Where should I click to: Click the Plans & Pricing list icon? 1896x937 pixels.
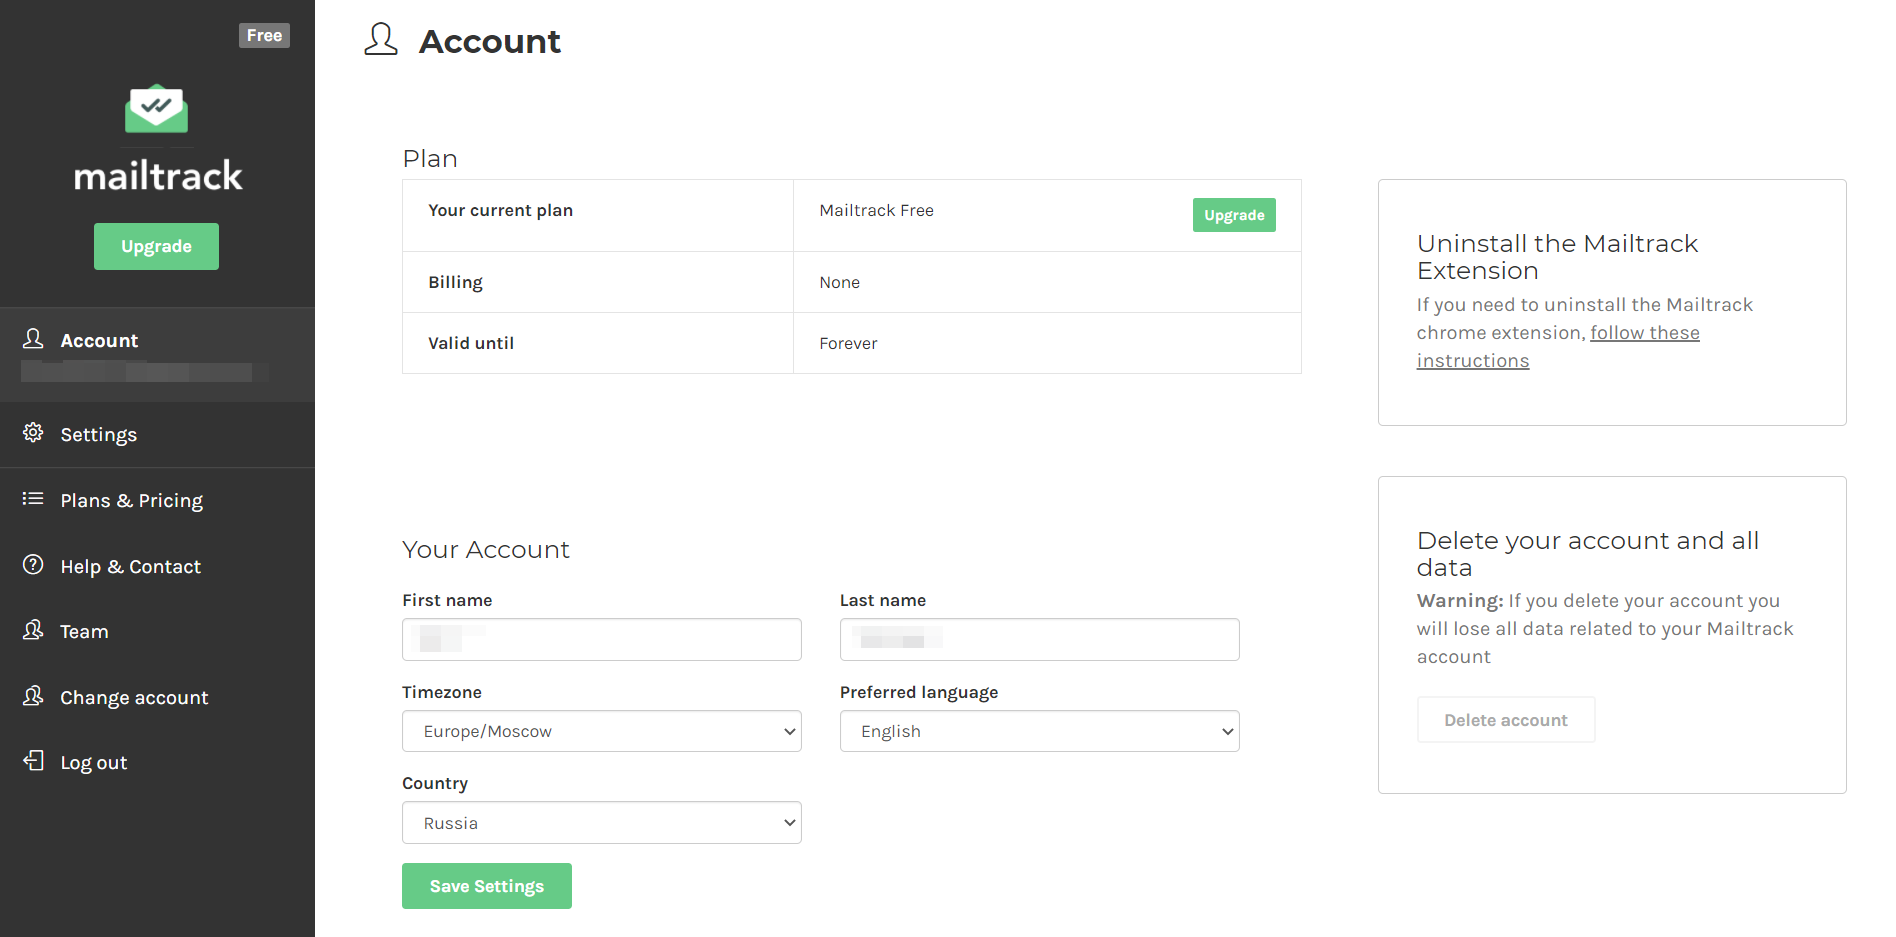tap(33, 498)
